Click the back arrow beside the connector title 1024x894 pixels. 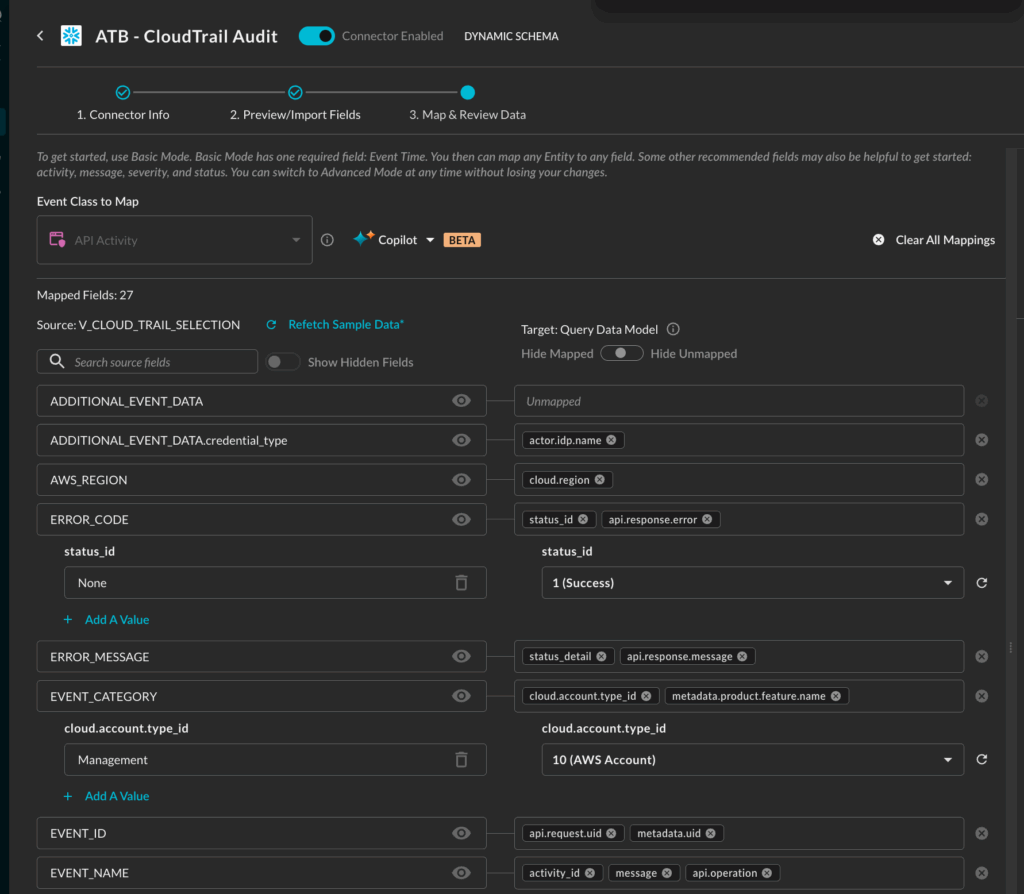tap(39, 35)
